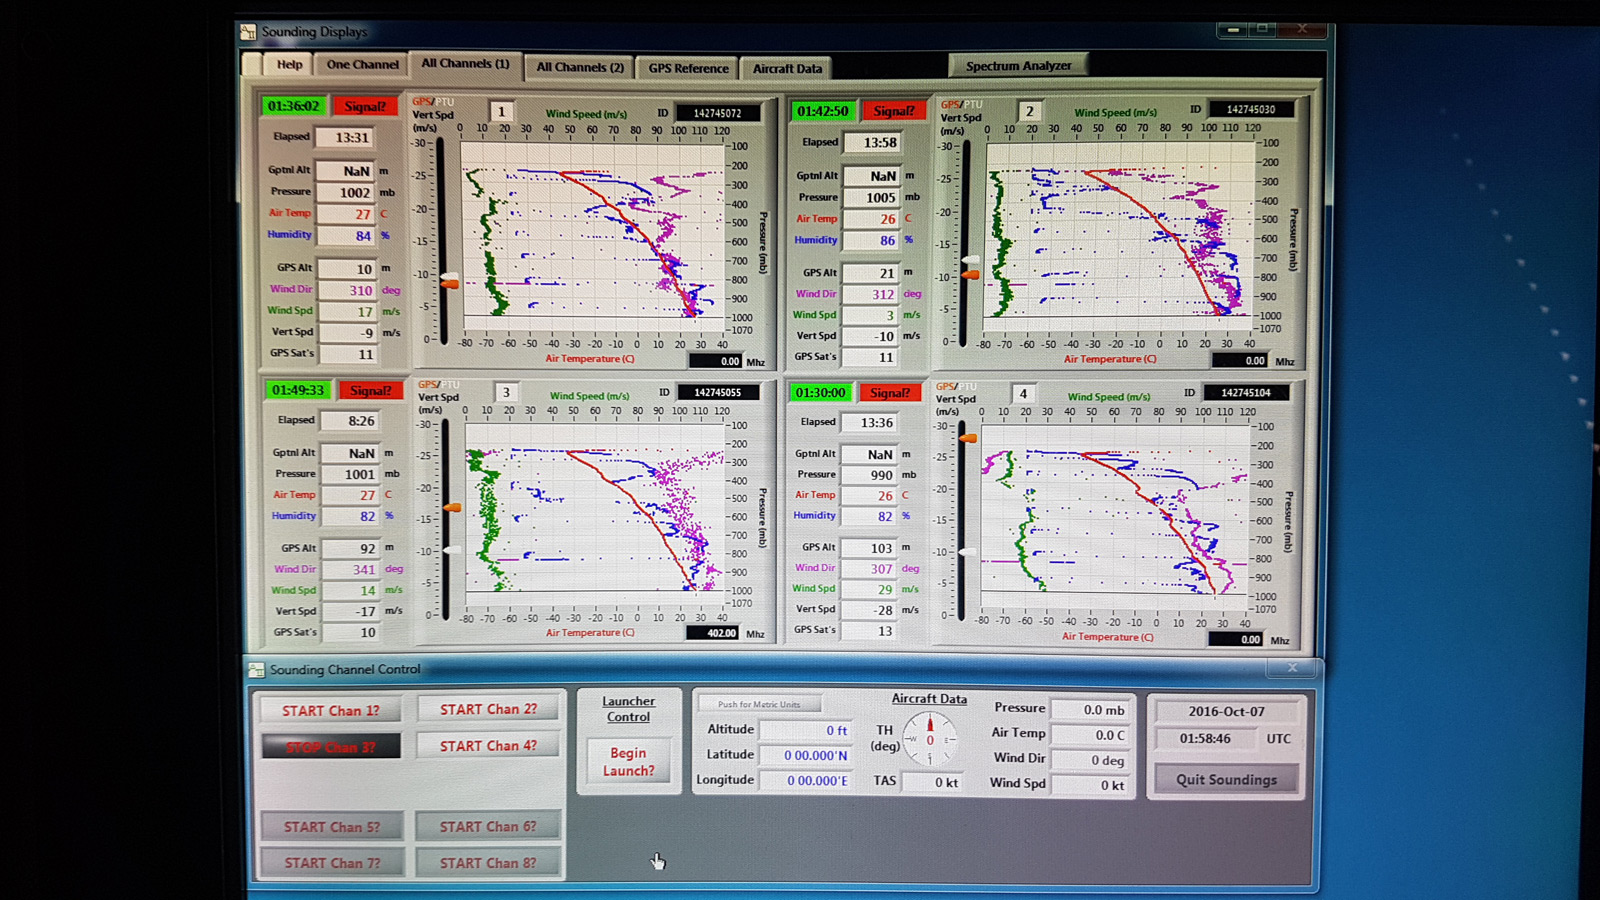The width and height of the screenshot is (1600, 900).
Task: Click channel 4 sonde ID field 142745104
Action: 1246,393
